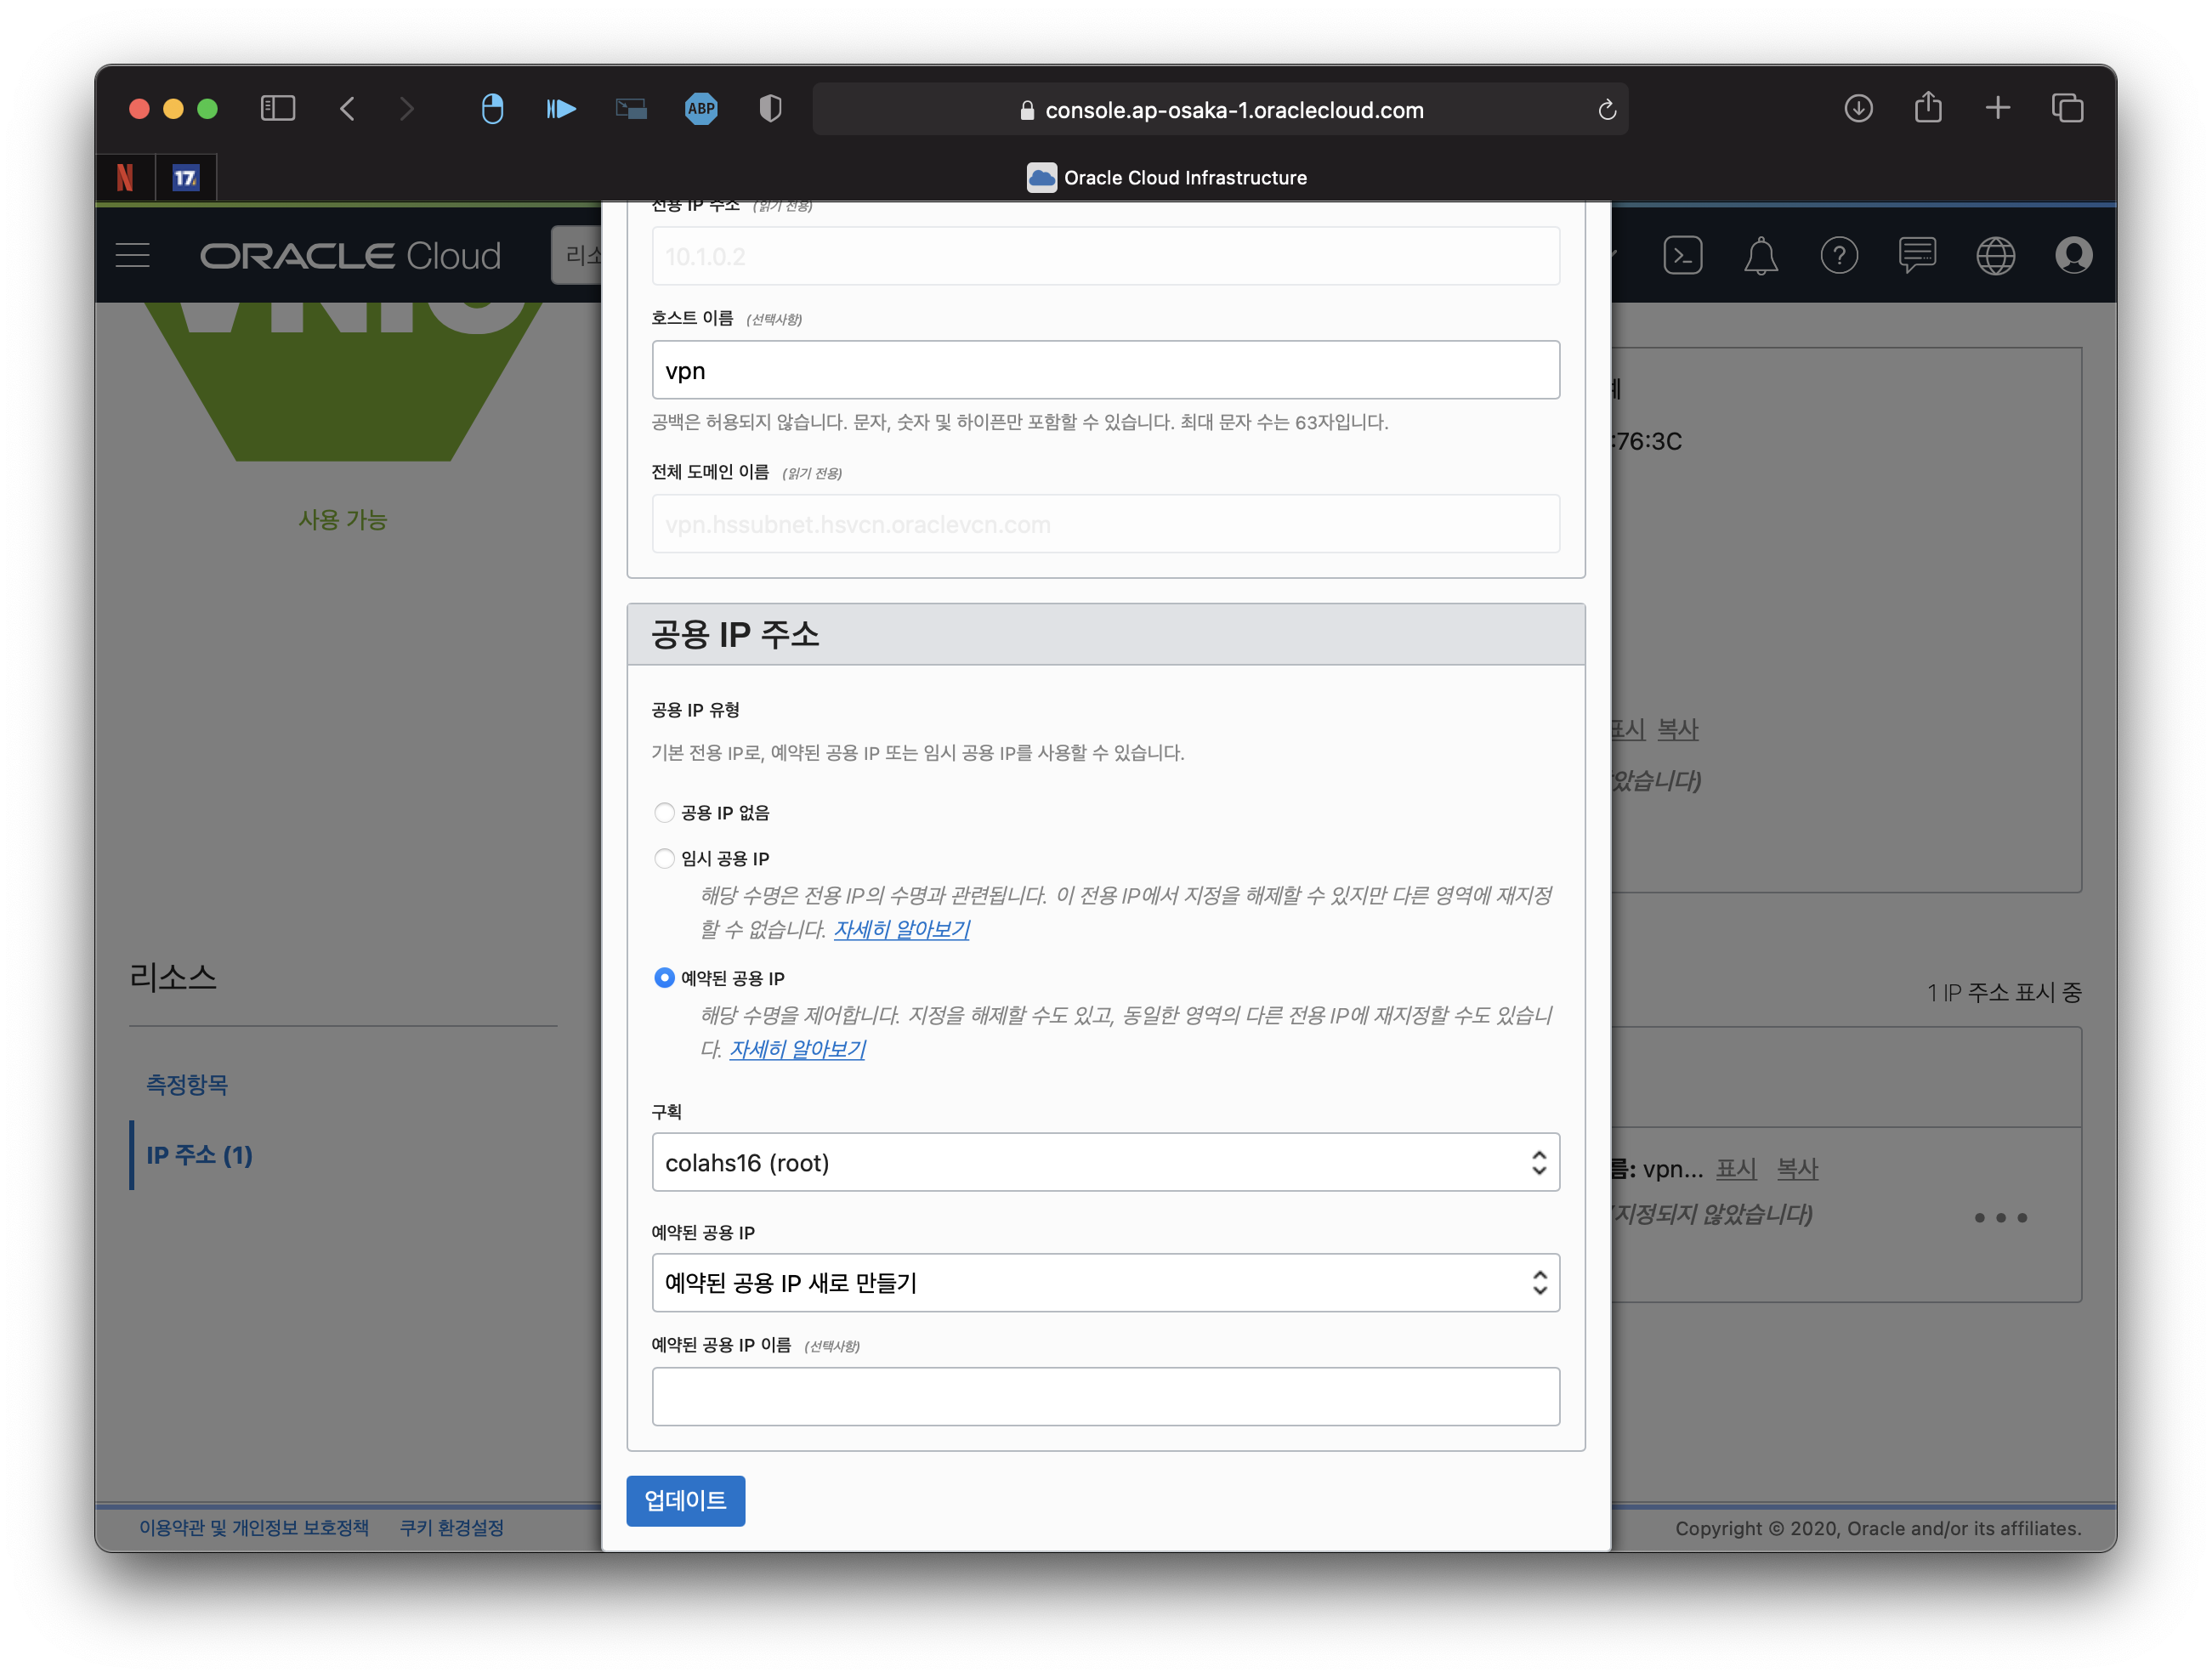
Task: Open '자세히 알아보기' link under the temporary IP option
Action: tap(901, 929)
